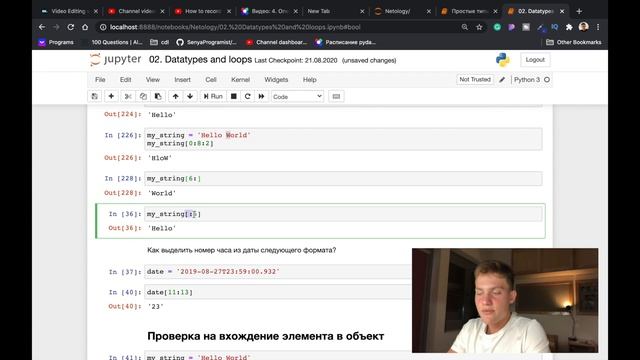Switch to the New Tab tab
The width and height of the screenshot is (640, 360).
(x=335, y=11)
